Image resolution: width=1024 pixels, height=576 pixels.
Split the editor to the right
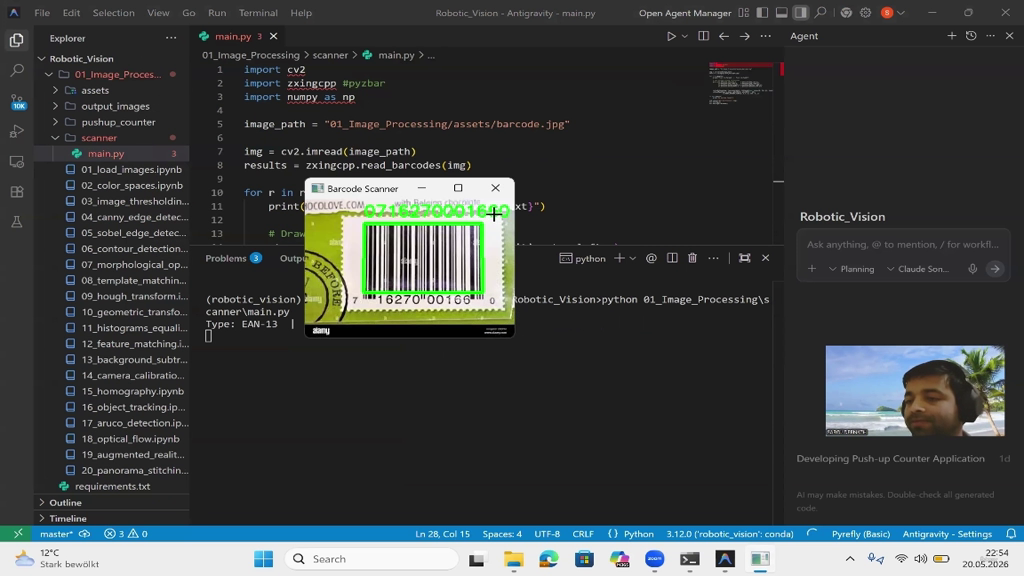coord(703,37)
